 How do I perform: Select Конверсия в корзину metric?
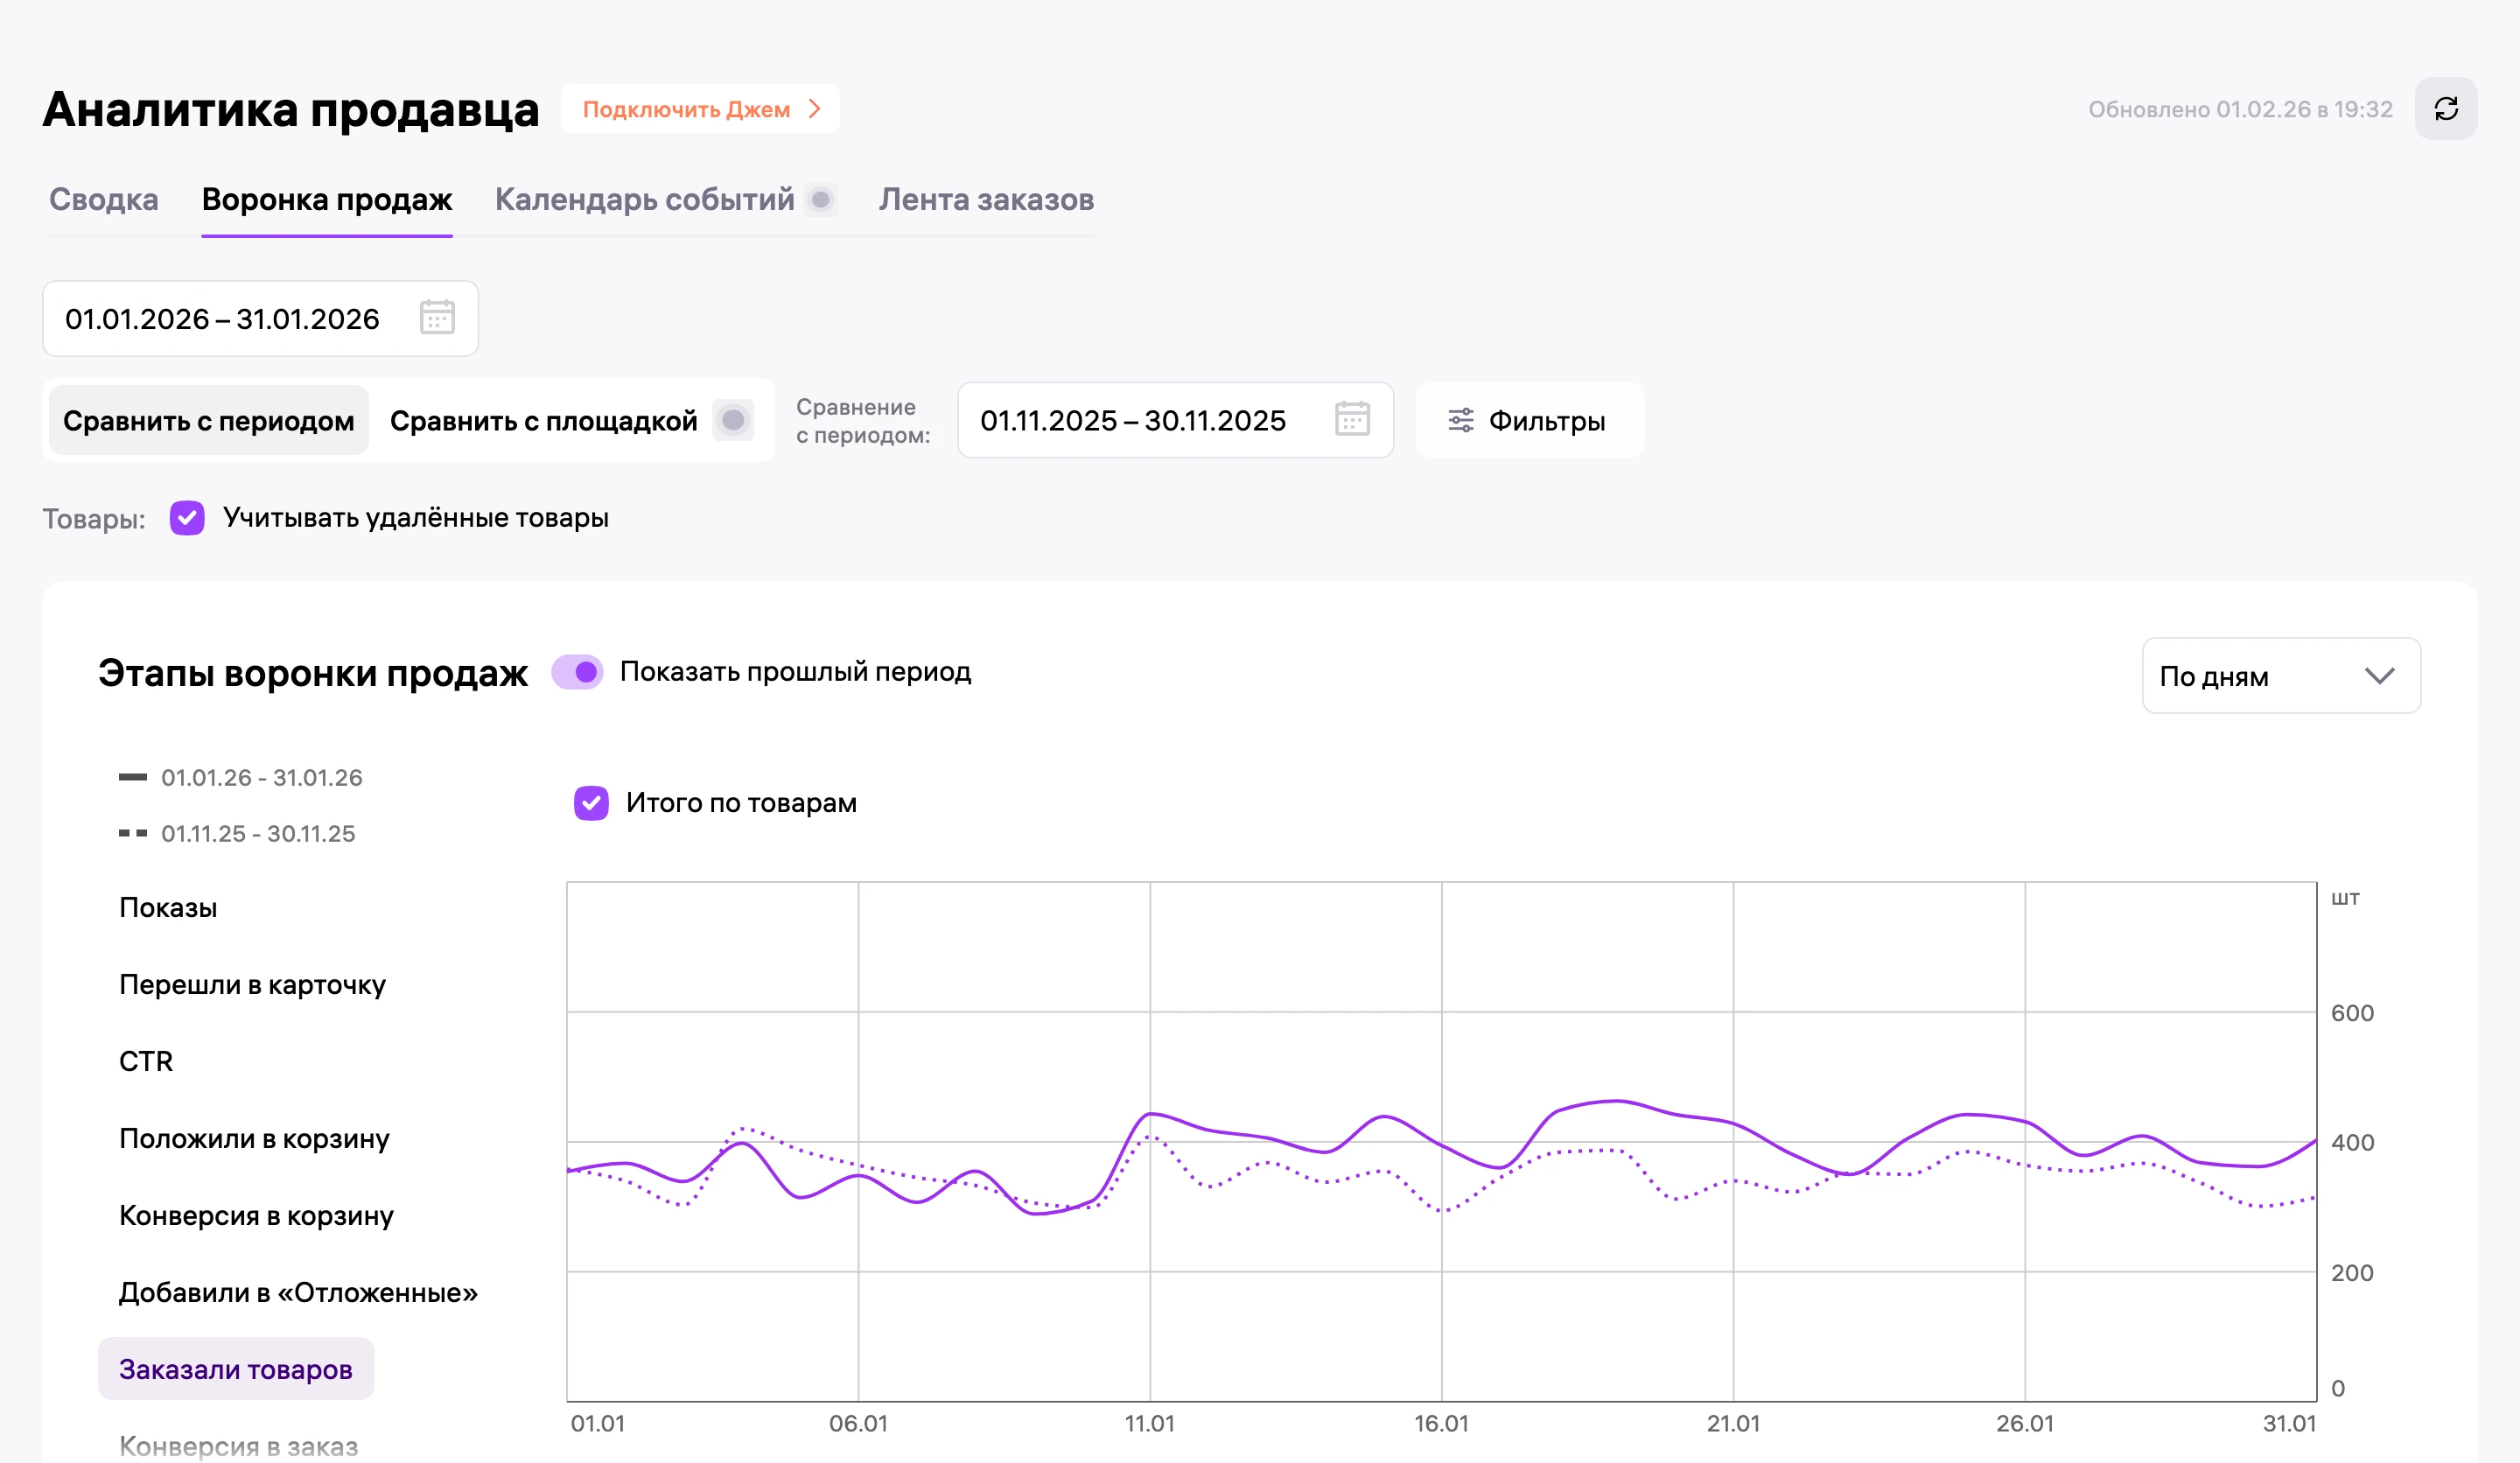(256, 1216)
